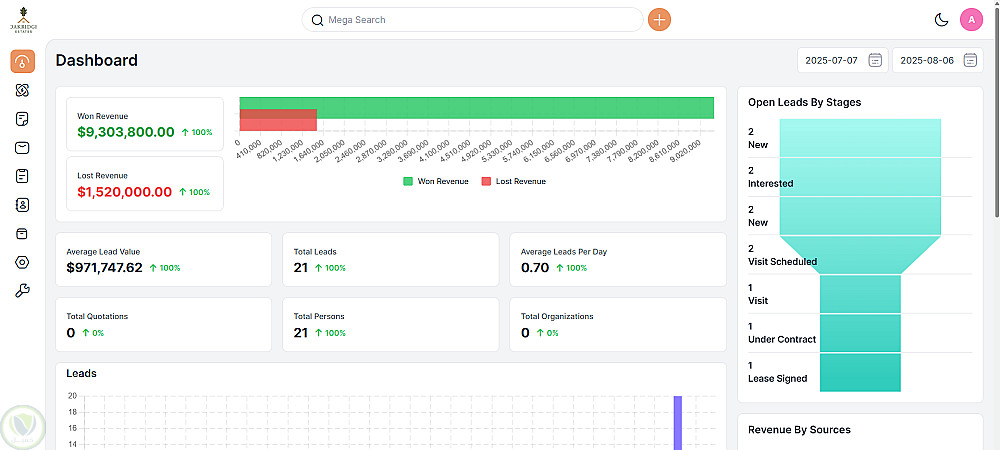Click the page vertical scrollbar

[996, 108]
